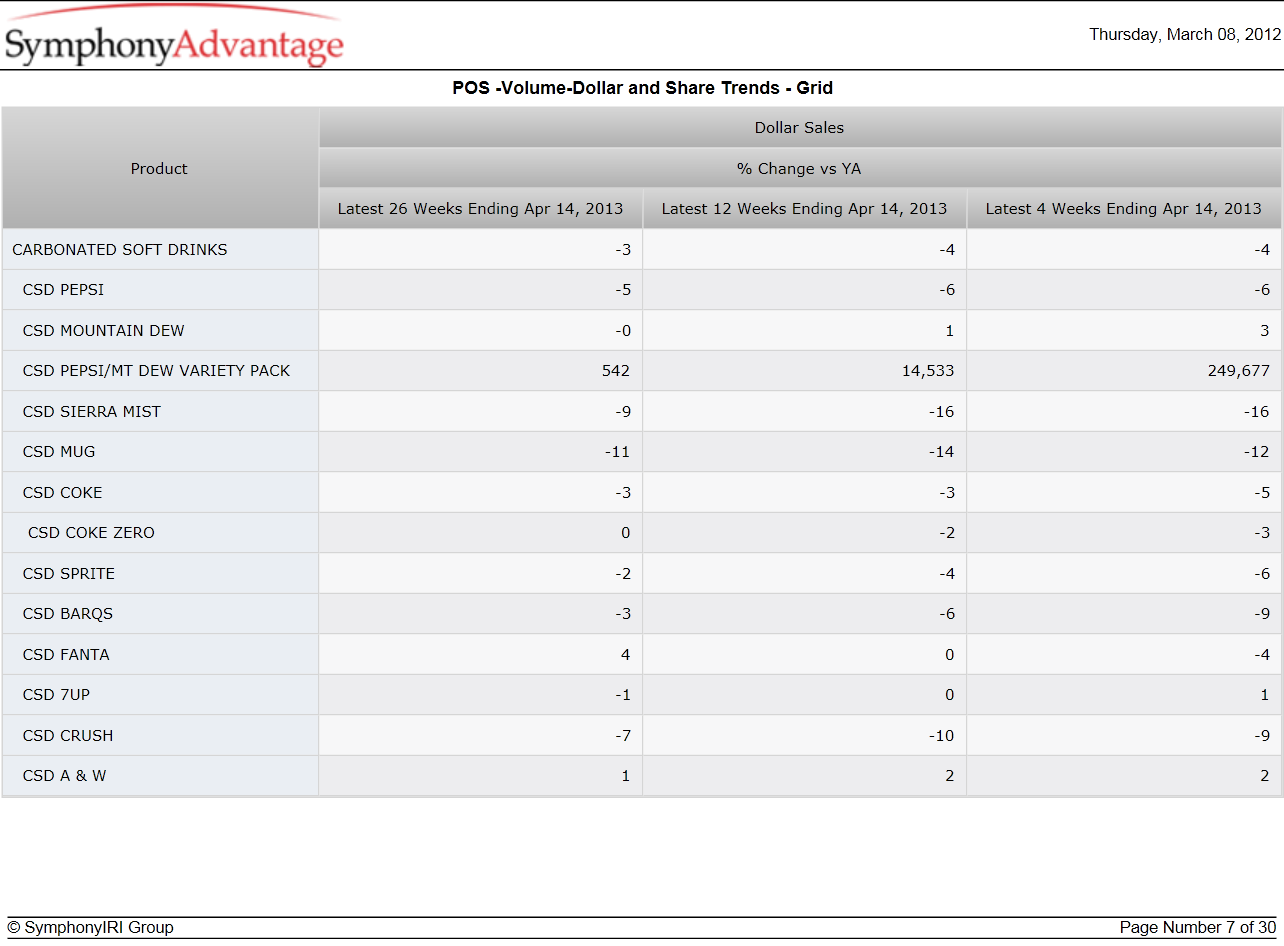Select the 249,677 value in the grid
Viewport: 1284px width, 946px height.
click(1239, 371)
